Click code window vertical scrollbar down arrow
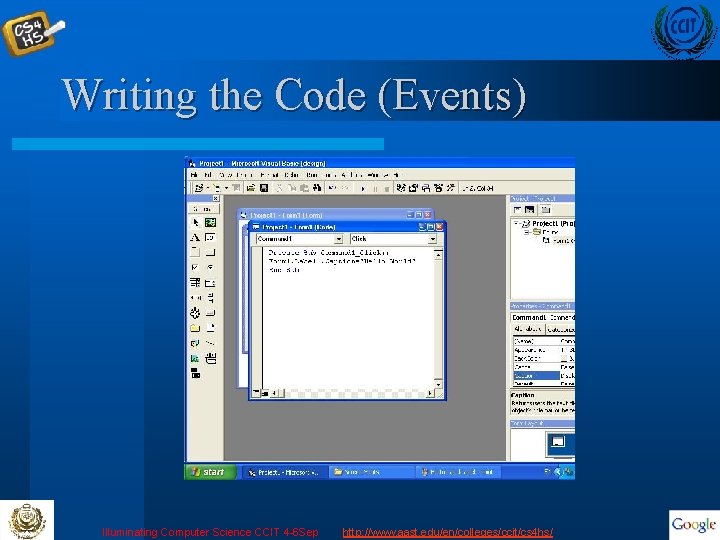The image size is (720, 540). (439, 384)
